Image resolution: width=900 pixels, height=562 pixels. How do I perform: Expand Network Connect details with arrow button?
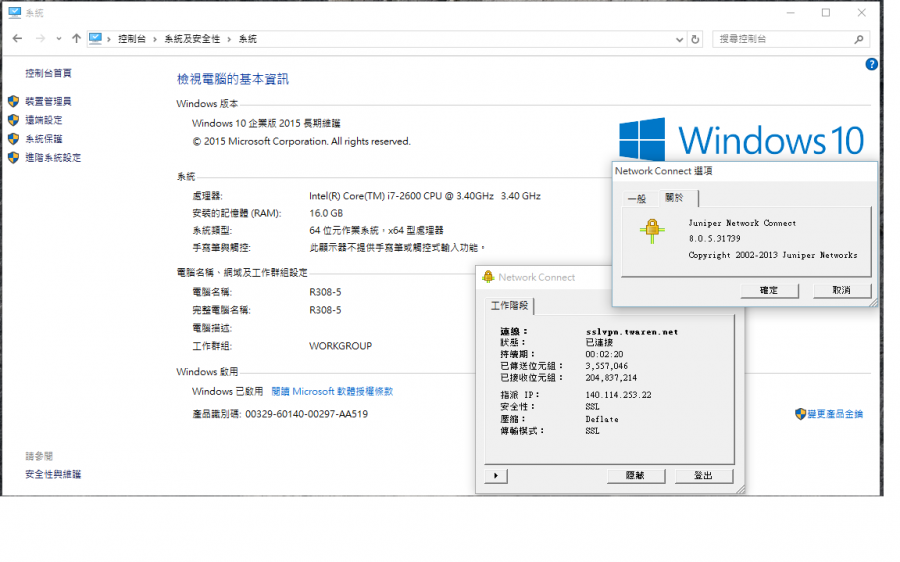(495, 476)
